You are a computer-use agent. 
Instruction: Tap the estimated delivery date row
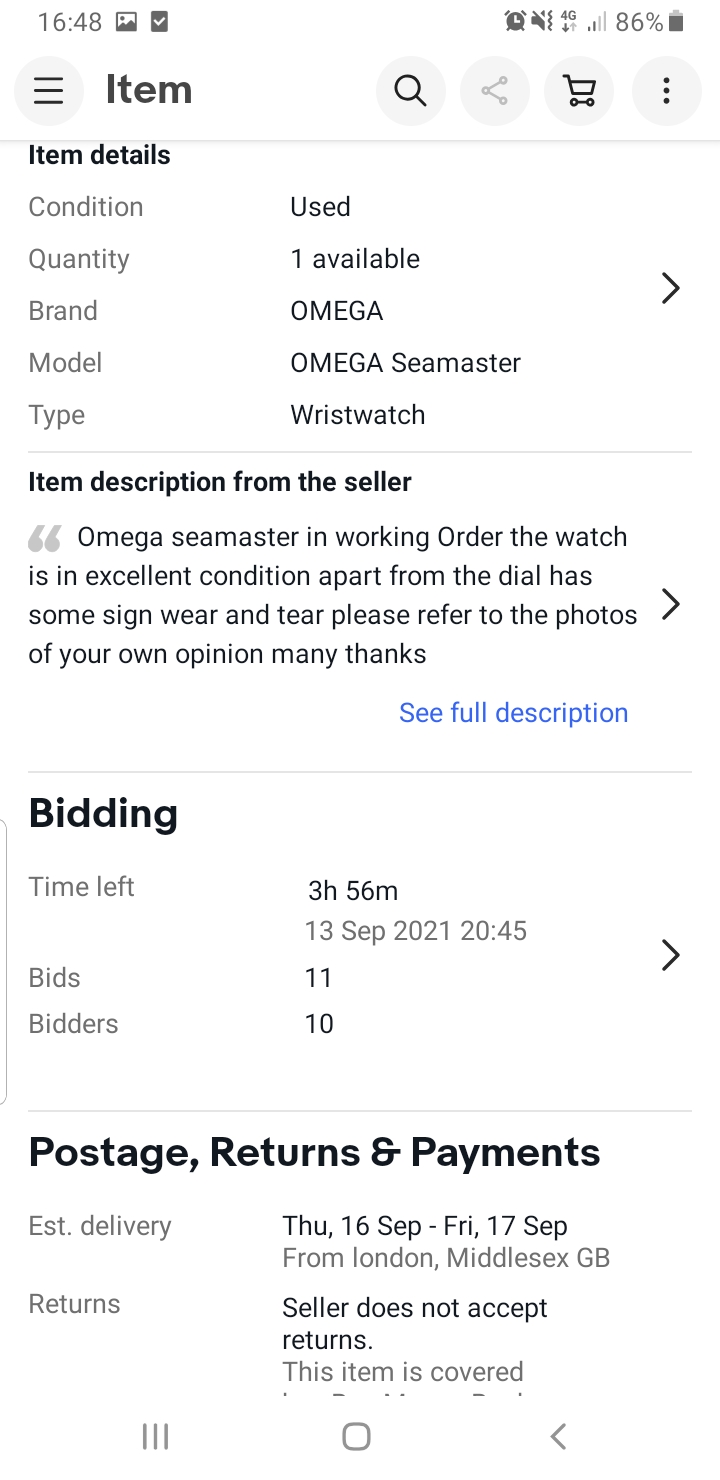pos(425,1226)
